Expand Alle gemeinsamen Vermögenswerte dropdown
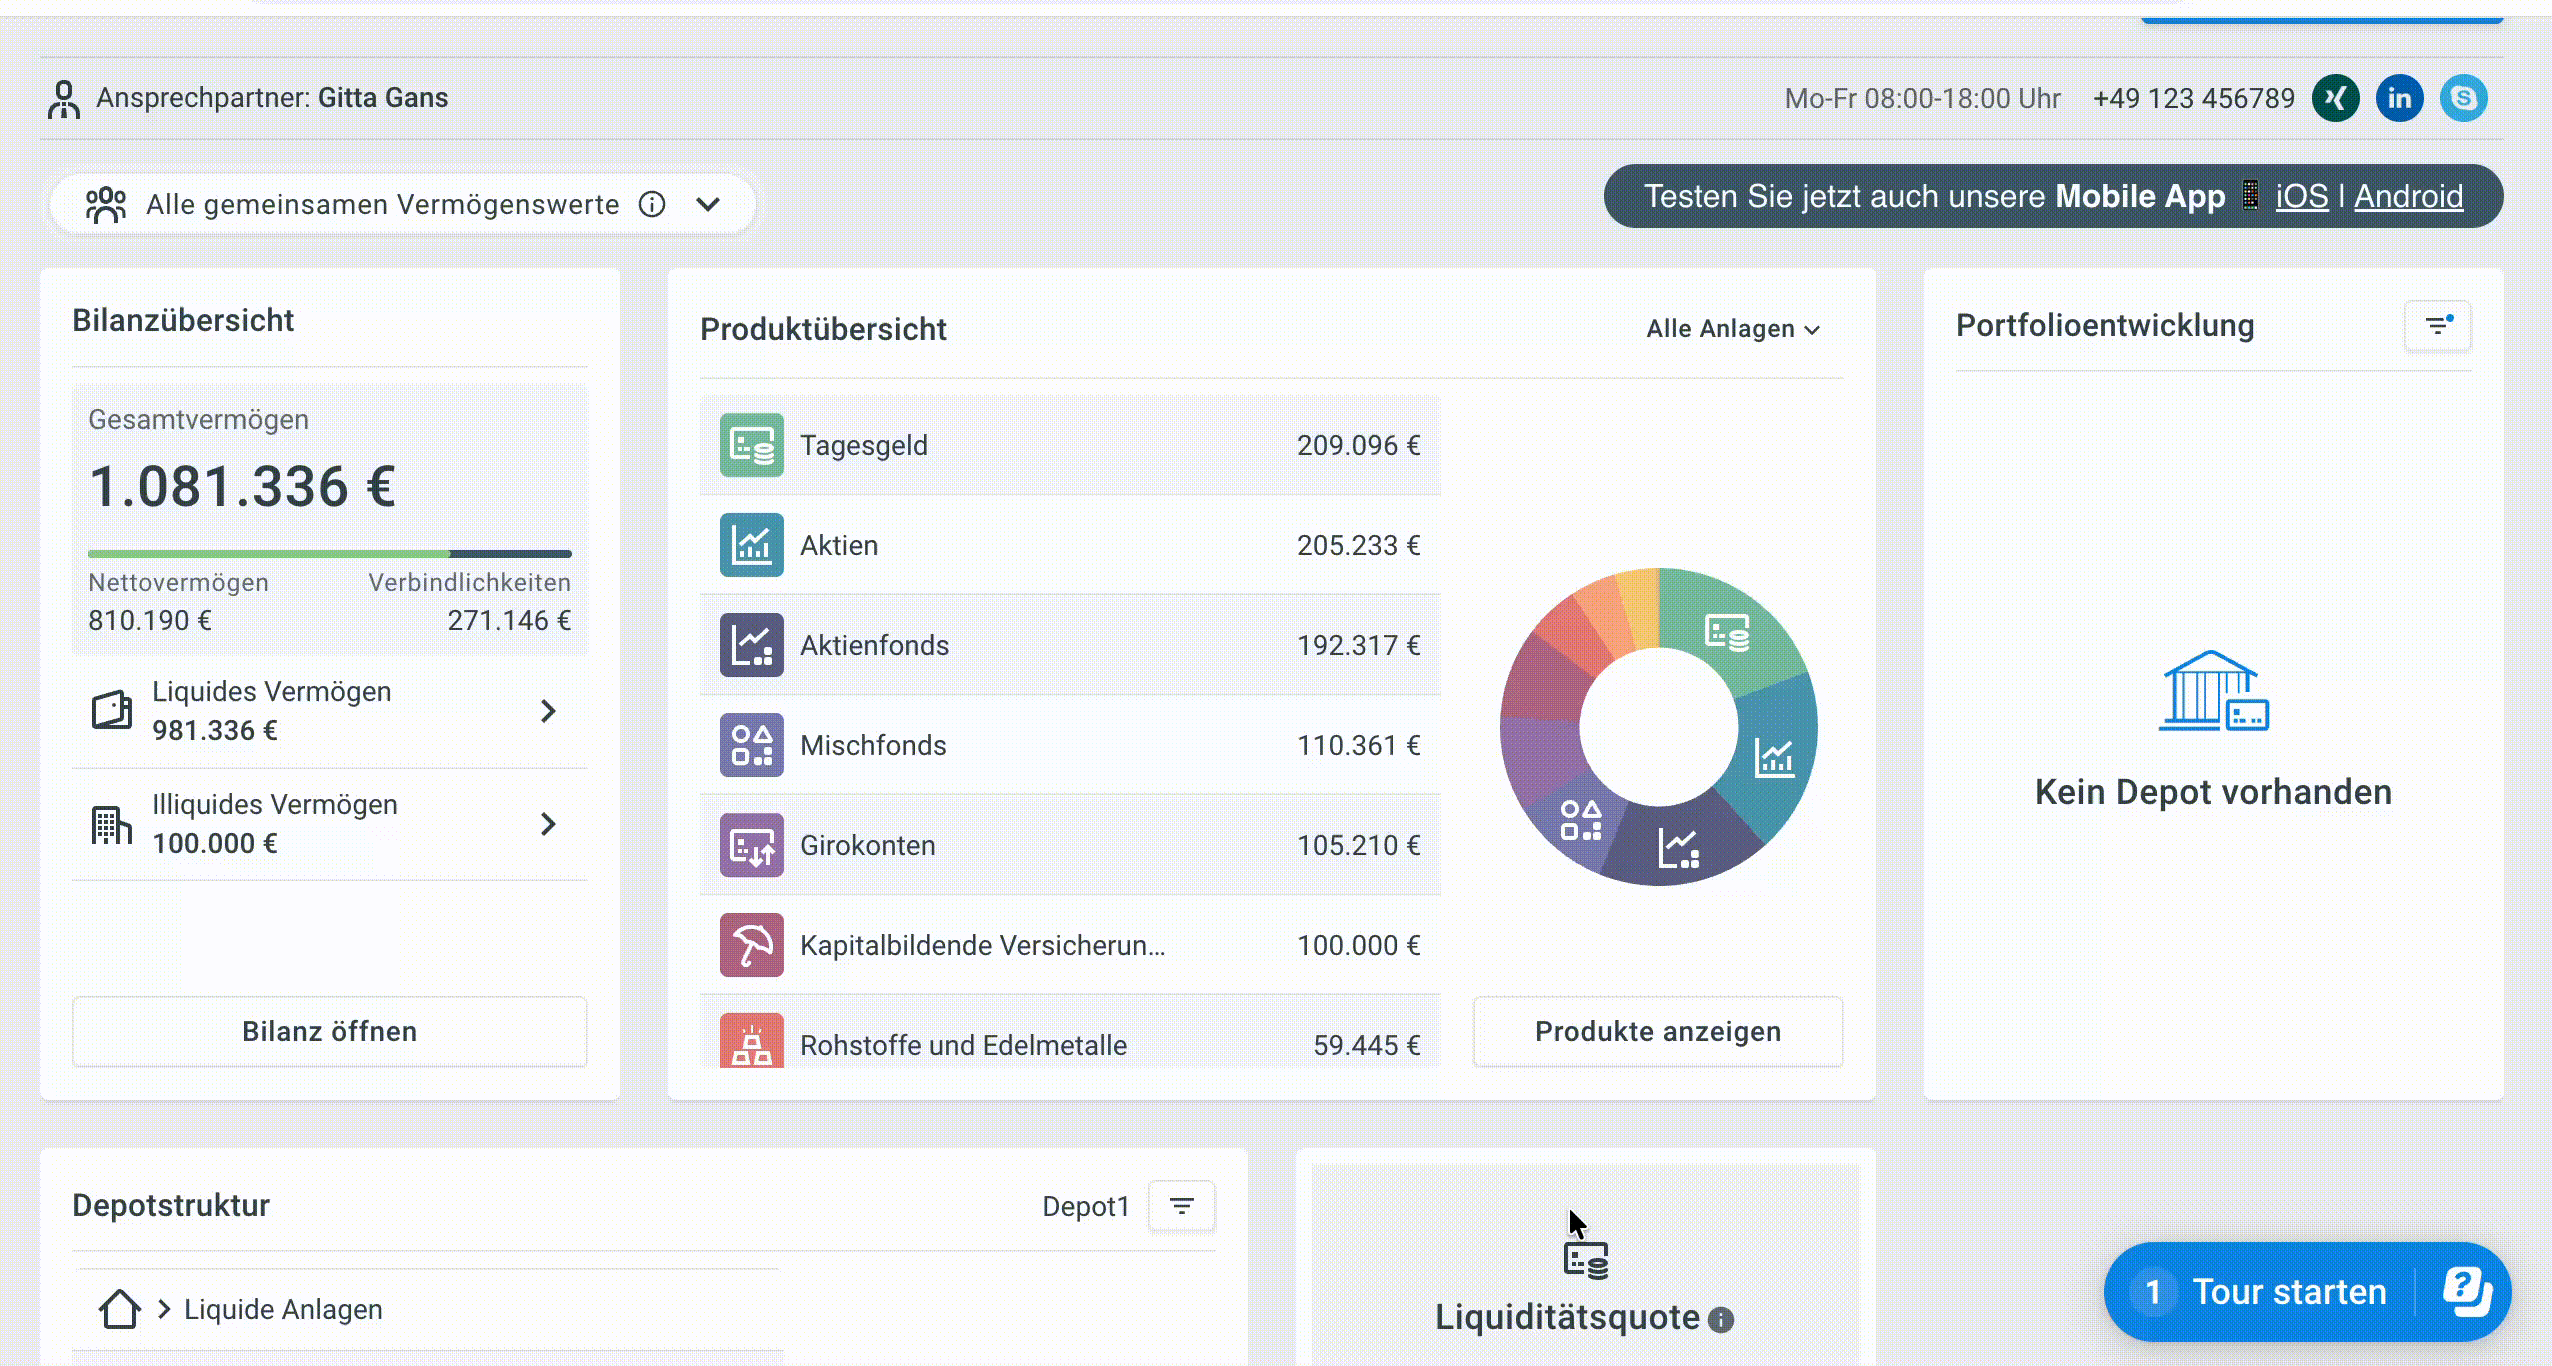Image resolution: width=2552 pixels, height=1366 pixels. [x=708, y=205]
